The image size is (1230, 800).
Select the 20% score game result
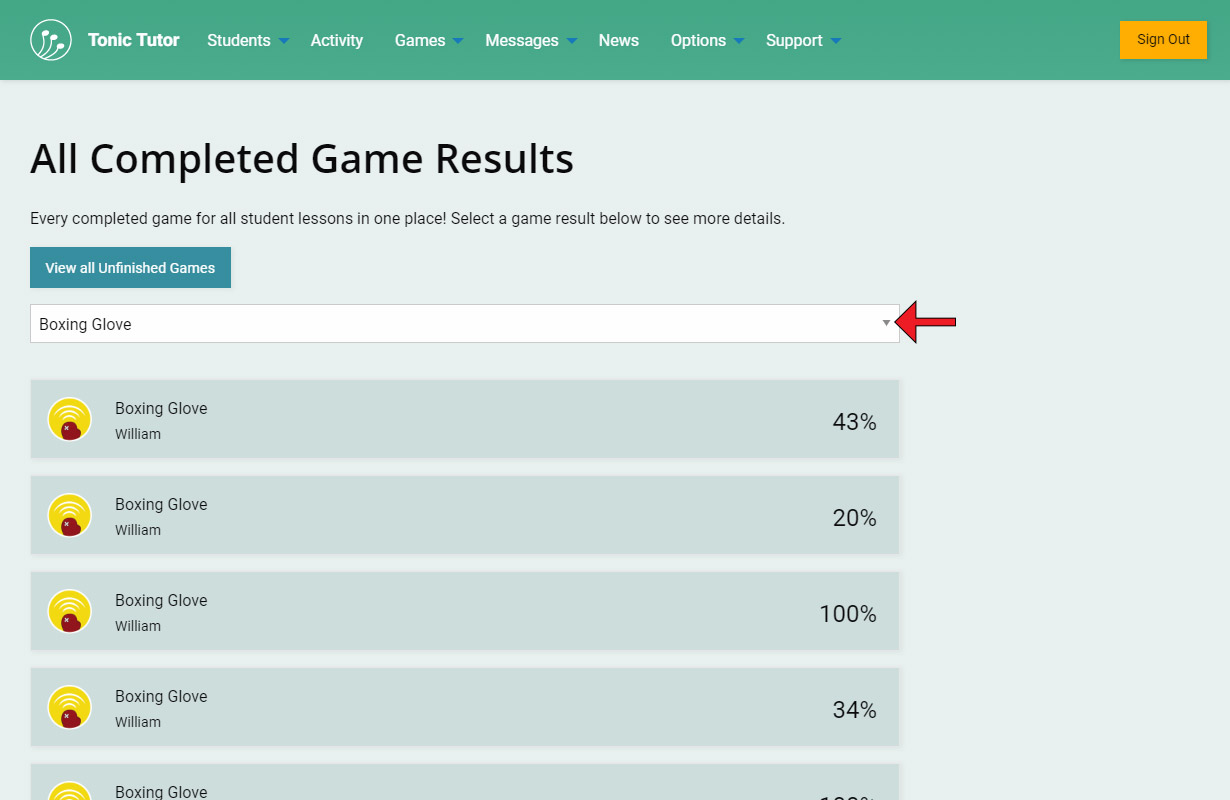(465, 515)
